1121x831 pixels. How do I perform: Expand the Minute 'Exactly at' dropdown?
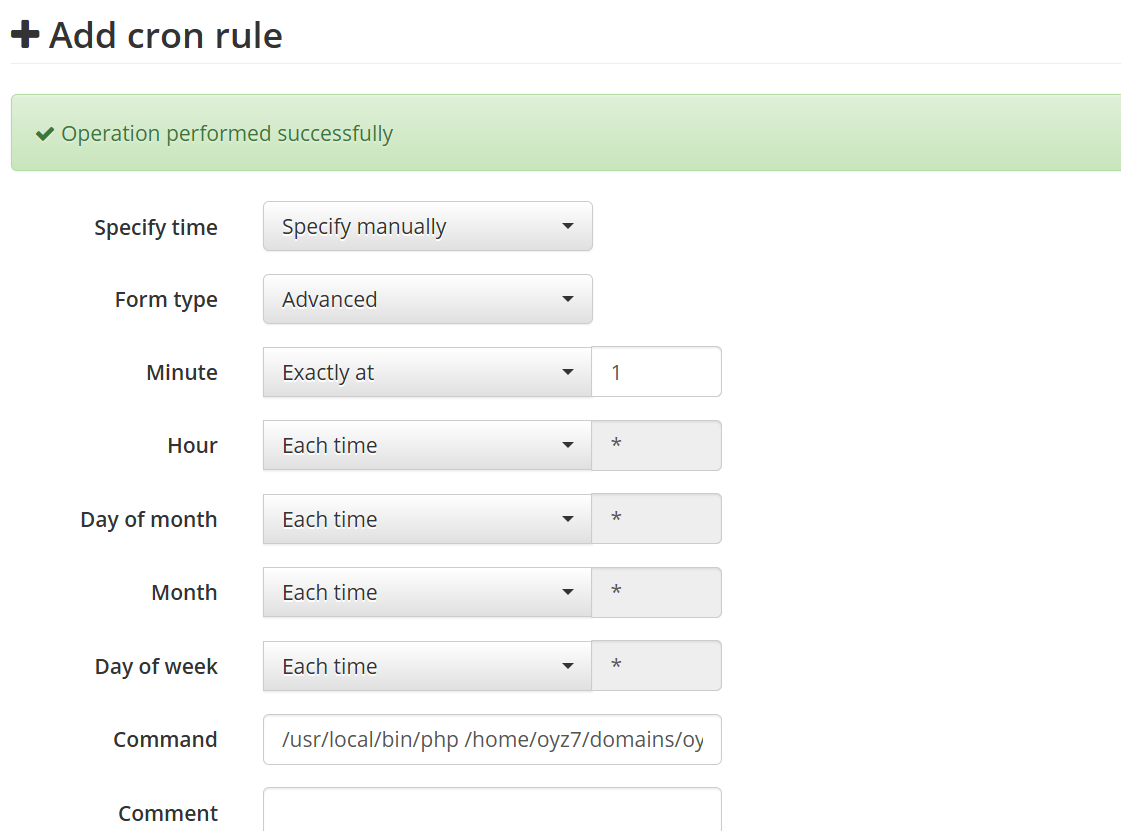click(x=427, y=373)
